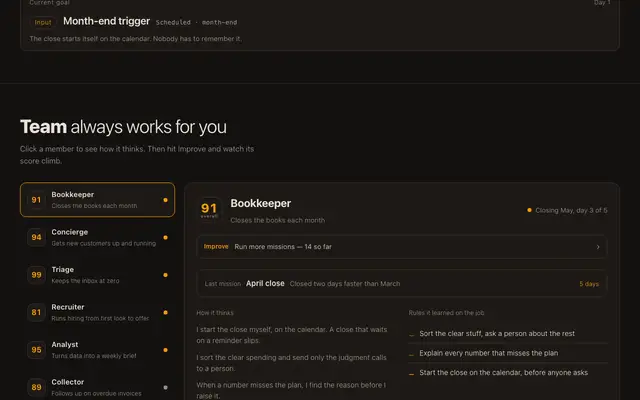This screenshot has height=400, width=640.
Task: Click the orange status dot on Analyst row
Action: click(165, 350)
